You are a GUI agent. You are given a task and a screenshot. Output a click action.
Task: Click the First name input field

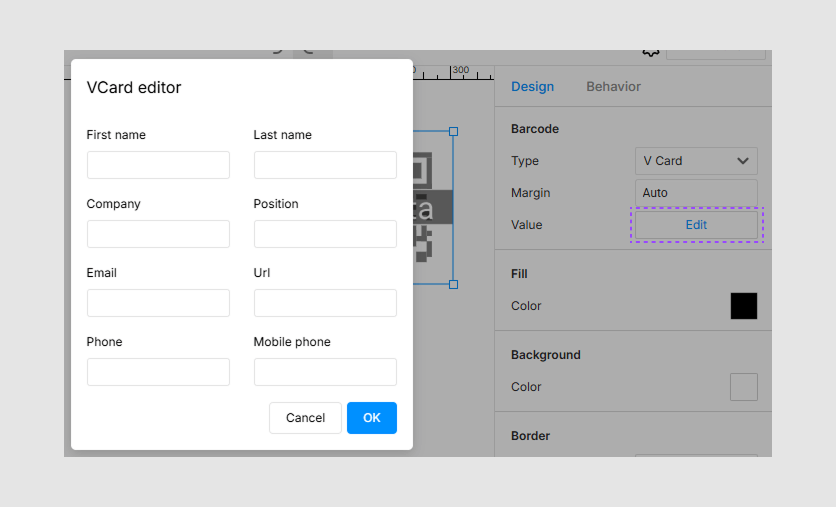[x=158, y=165]
